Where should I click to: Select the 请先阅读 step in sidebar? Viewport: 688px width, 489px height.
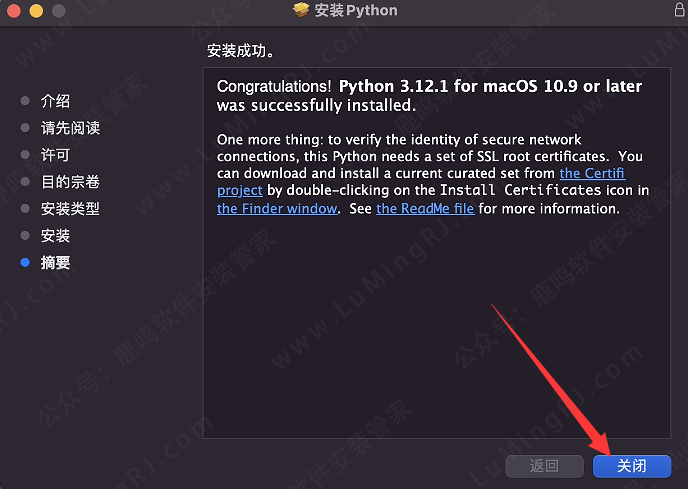70,128
